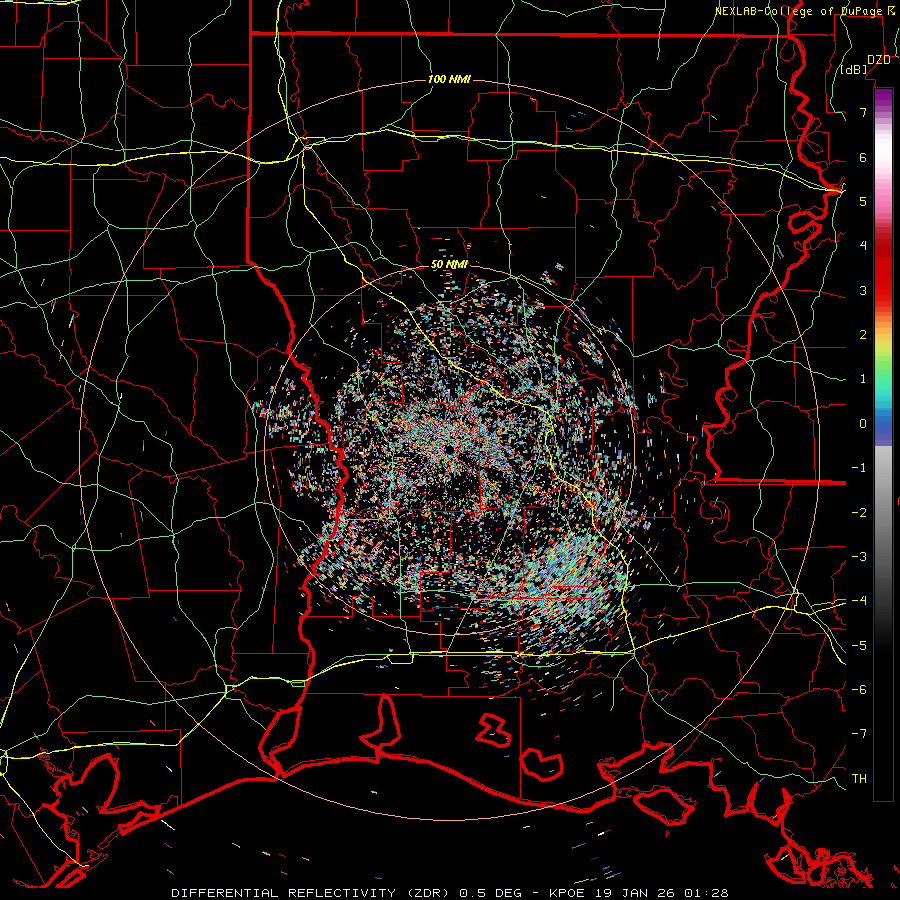Screen dimensions: 900x900
Task: Click the black radar site dot at center
Action: [449, 449]
